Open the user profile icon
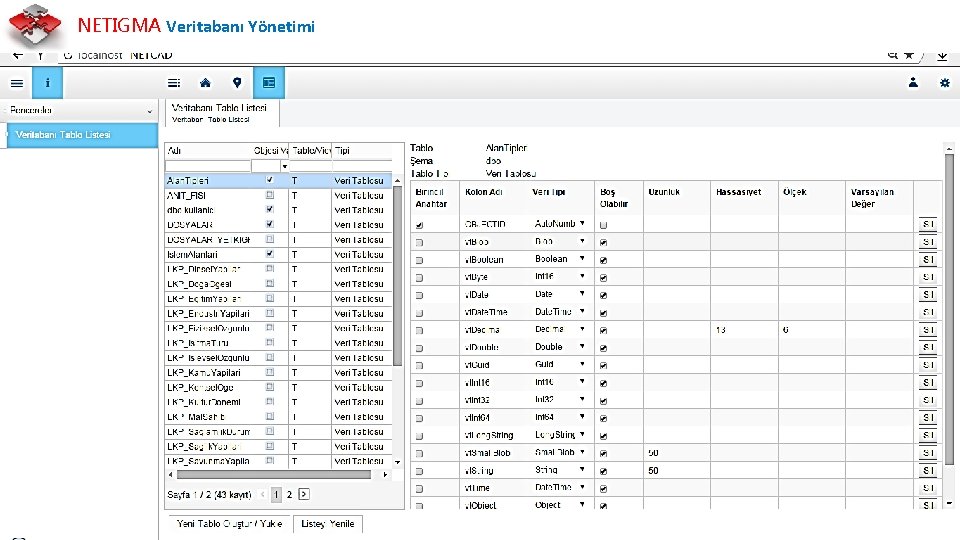960x540 pixels. tap(913, 83)
